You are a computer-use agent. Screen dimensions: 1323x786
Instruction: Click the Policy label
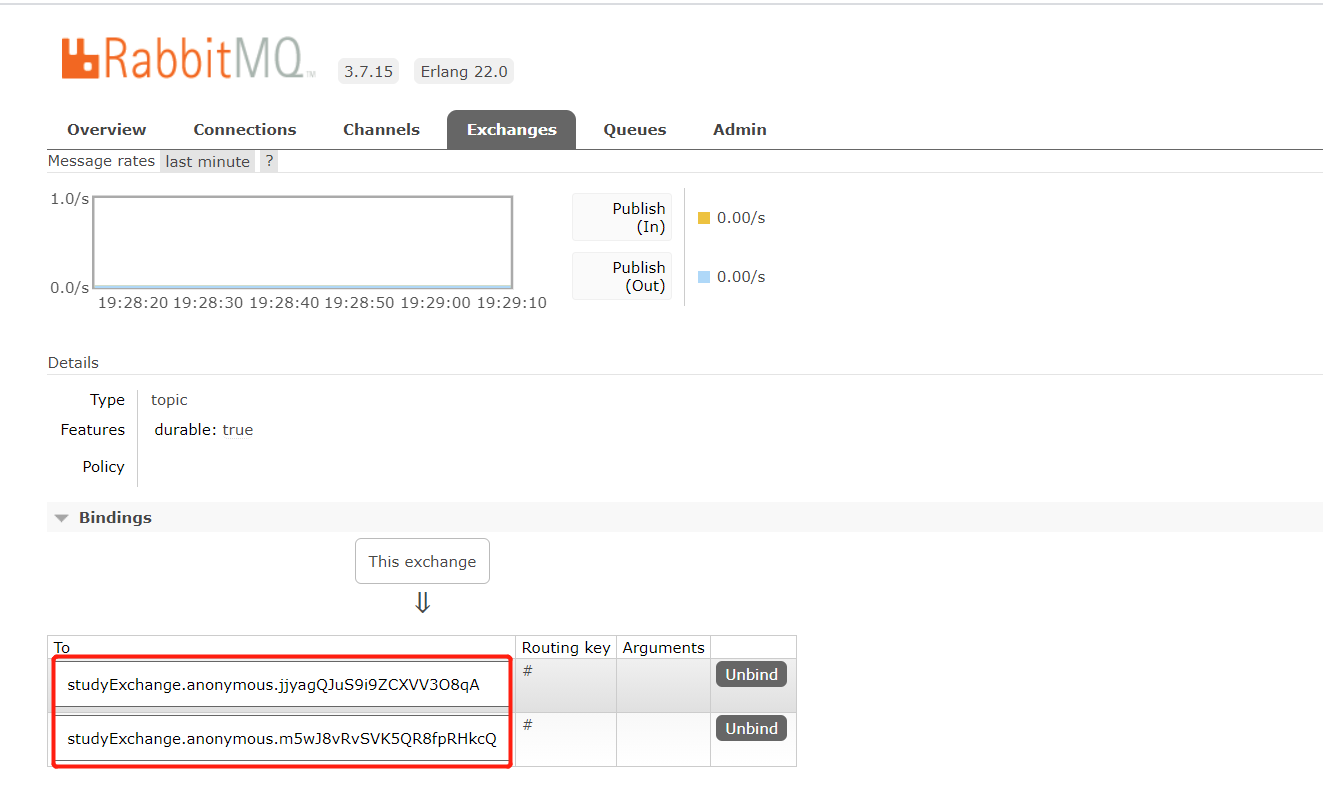pyautogui.click(x=103, y=467)
